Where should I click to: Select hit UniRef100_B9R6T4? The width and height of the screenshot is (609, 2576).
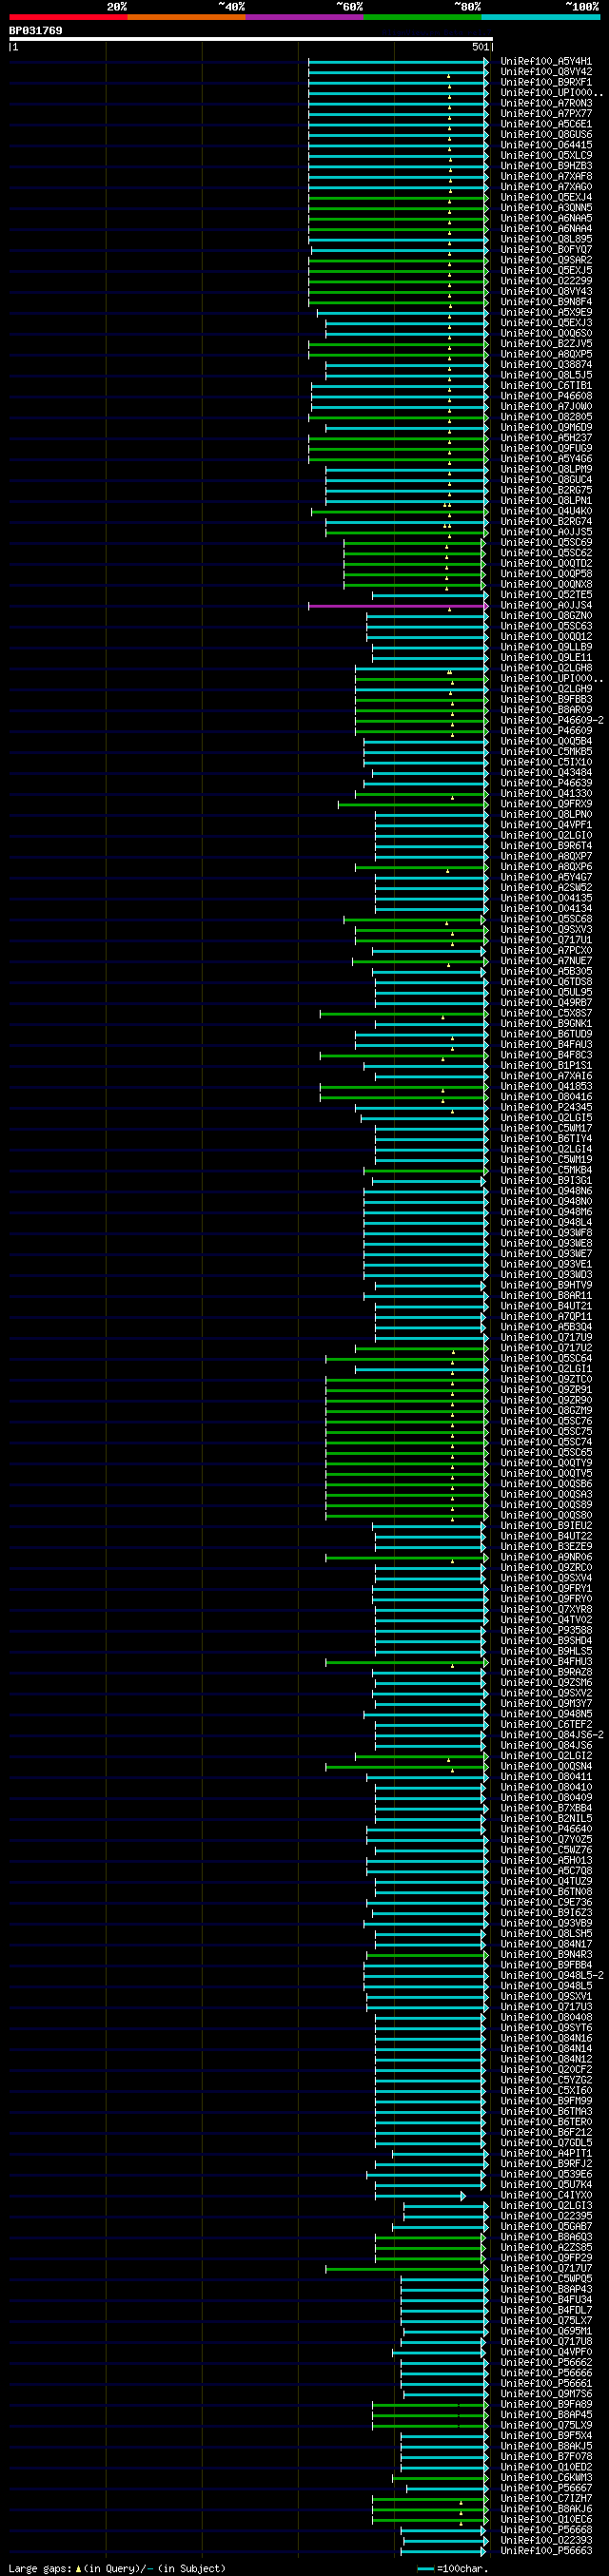point(546,846)
